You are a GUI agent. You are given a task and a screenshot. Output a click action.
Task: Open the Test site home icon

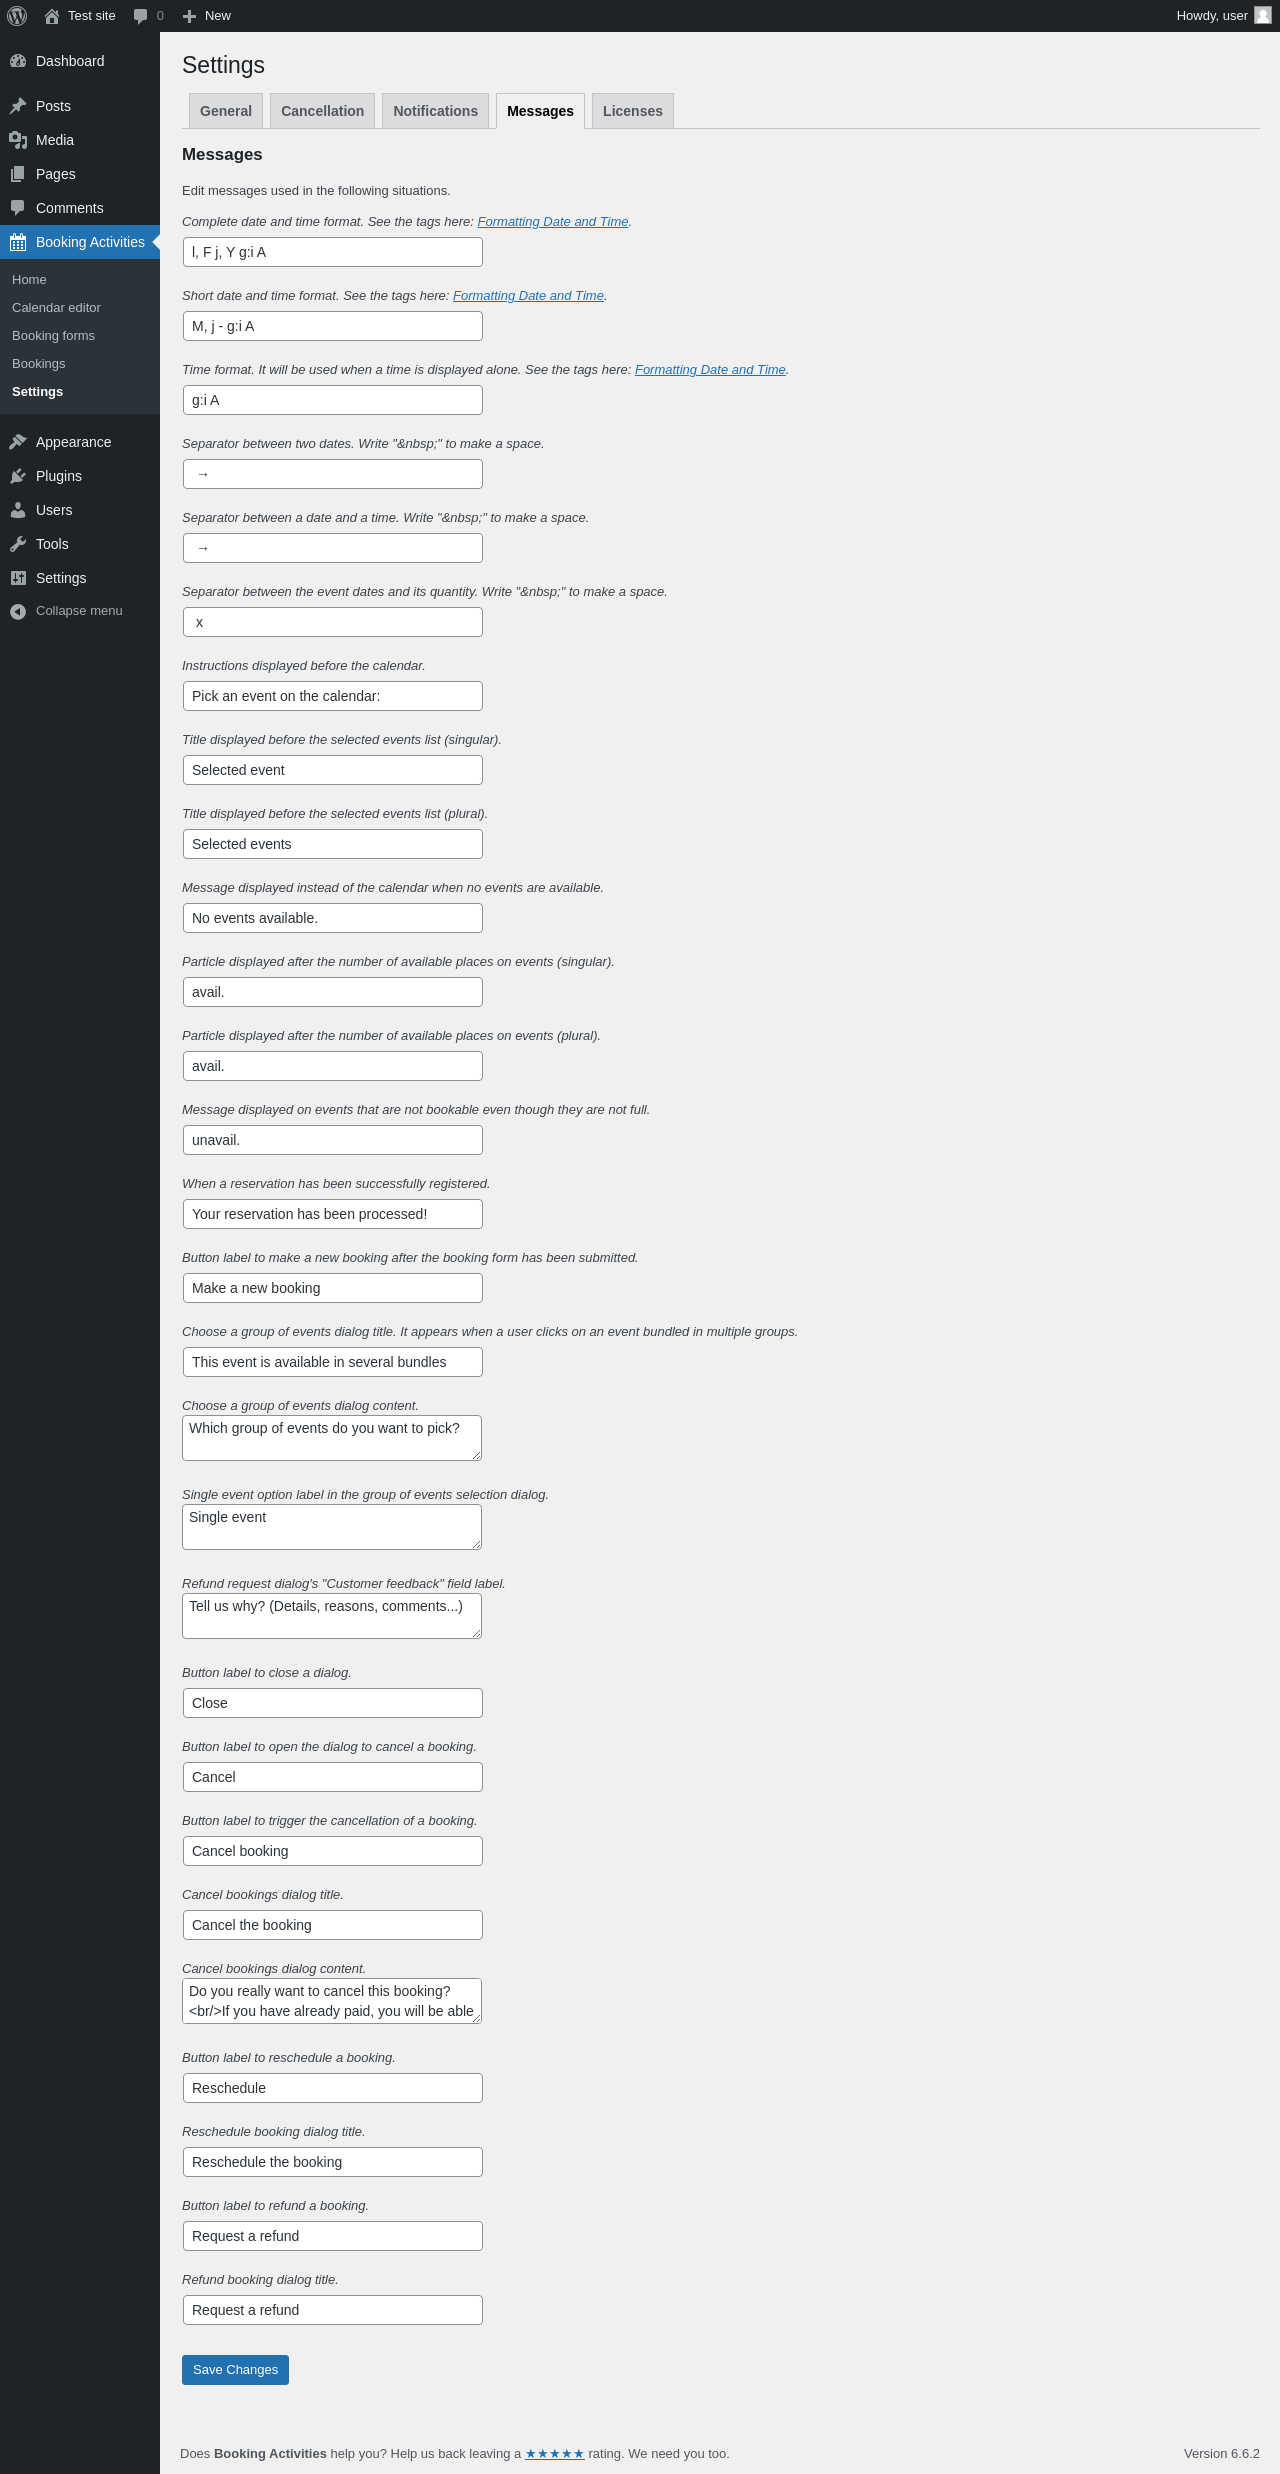pyautogui.click(x=52, y=16)
